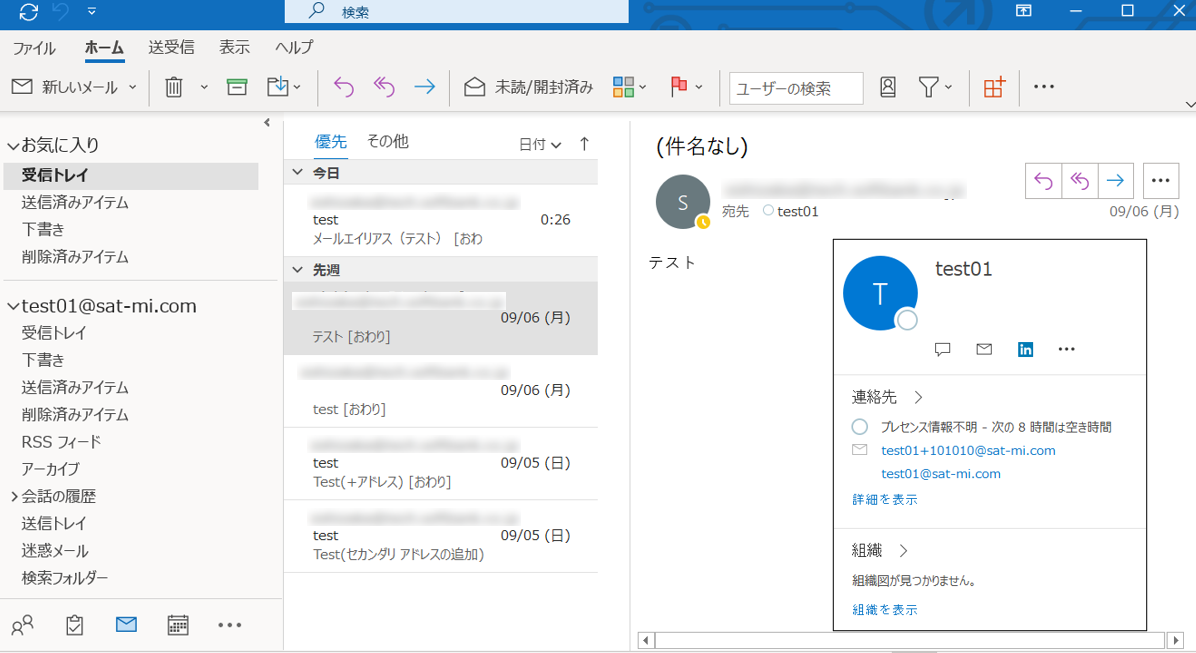The height and width of the screenshot is (653, 1196).
Task: Click forward arrow in reading pane header
Action: click(1115, 181)
